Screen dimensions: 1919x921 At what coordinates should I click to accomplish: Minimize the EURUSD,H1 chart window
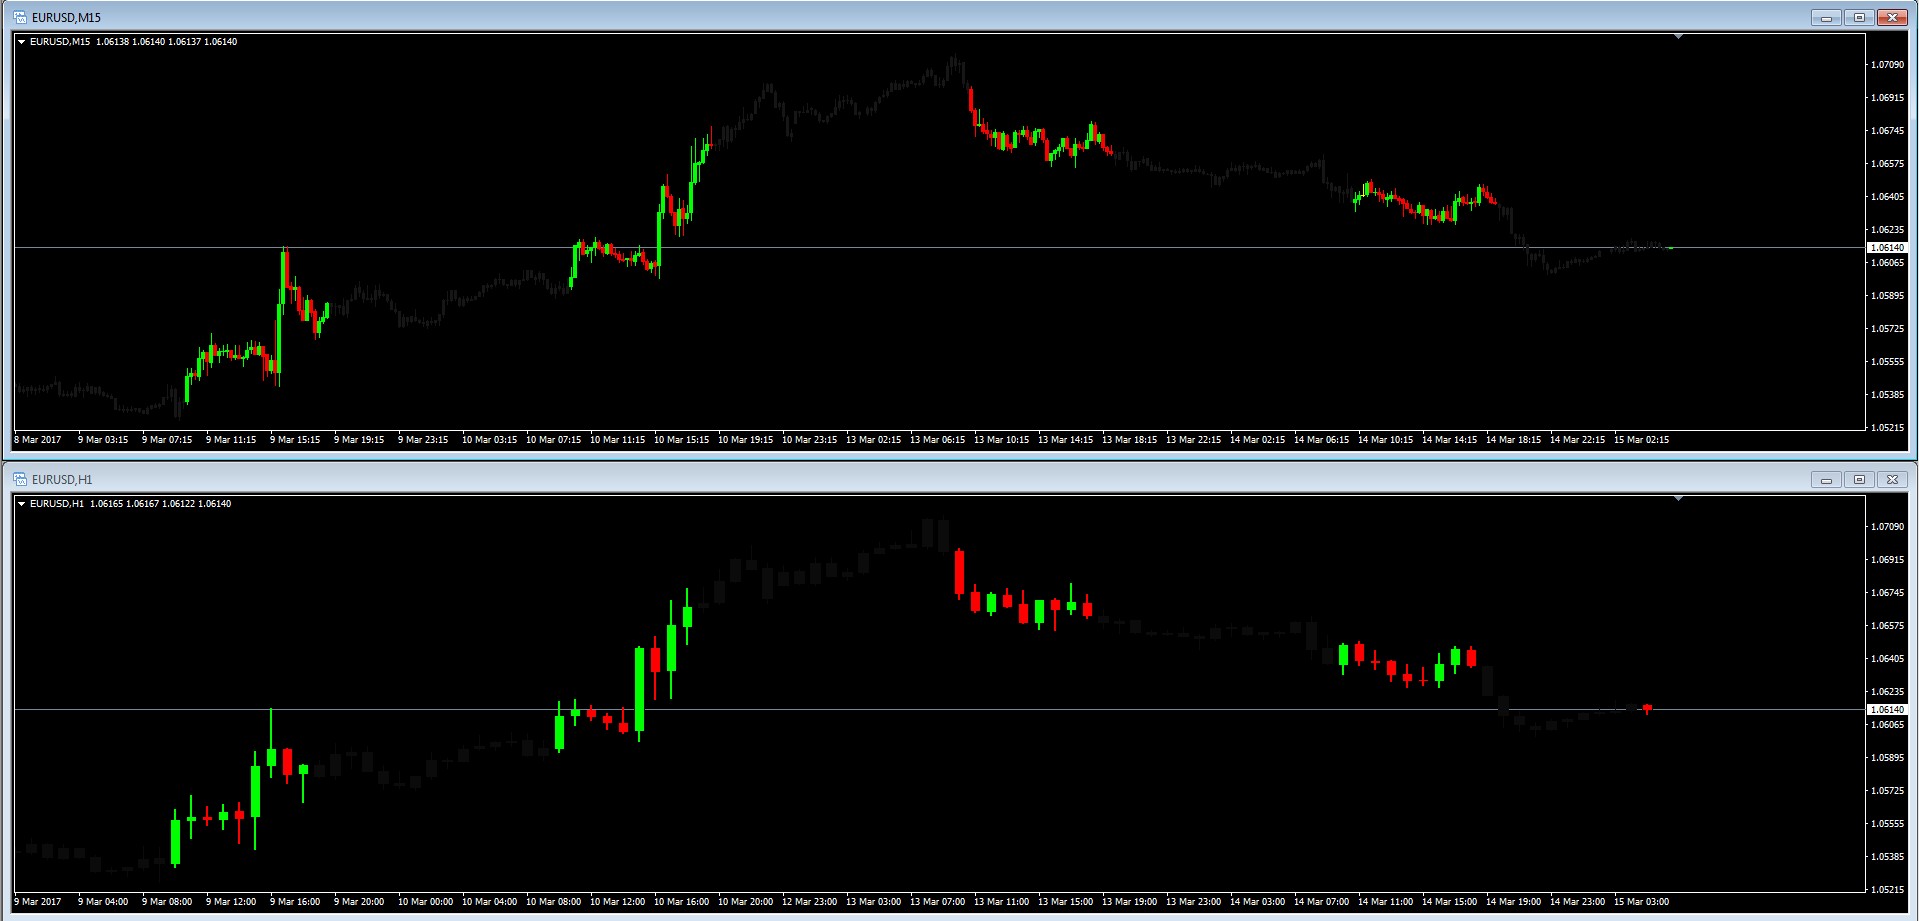pos(1826,479)
